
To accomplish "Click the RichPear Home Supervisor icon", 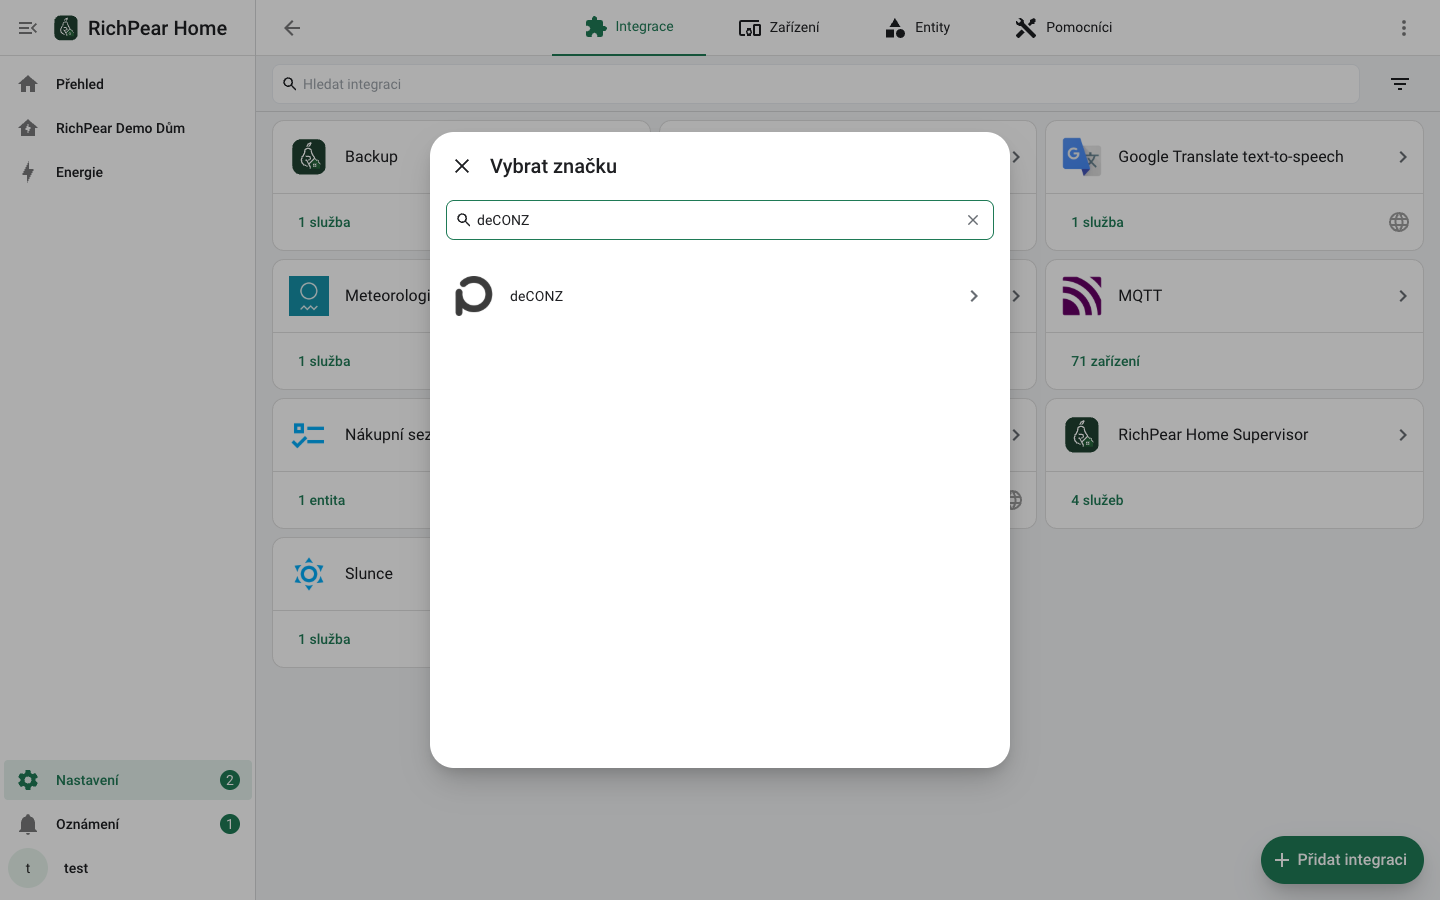I will (x=1082, y=435).
